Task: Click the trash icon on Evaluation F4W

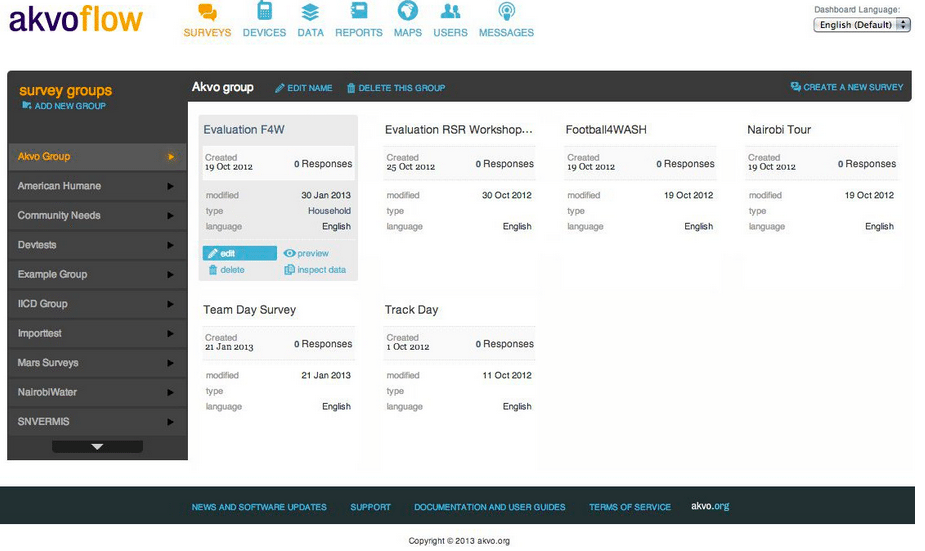Action: click(213, 270)
